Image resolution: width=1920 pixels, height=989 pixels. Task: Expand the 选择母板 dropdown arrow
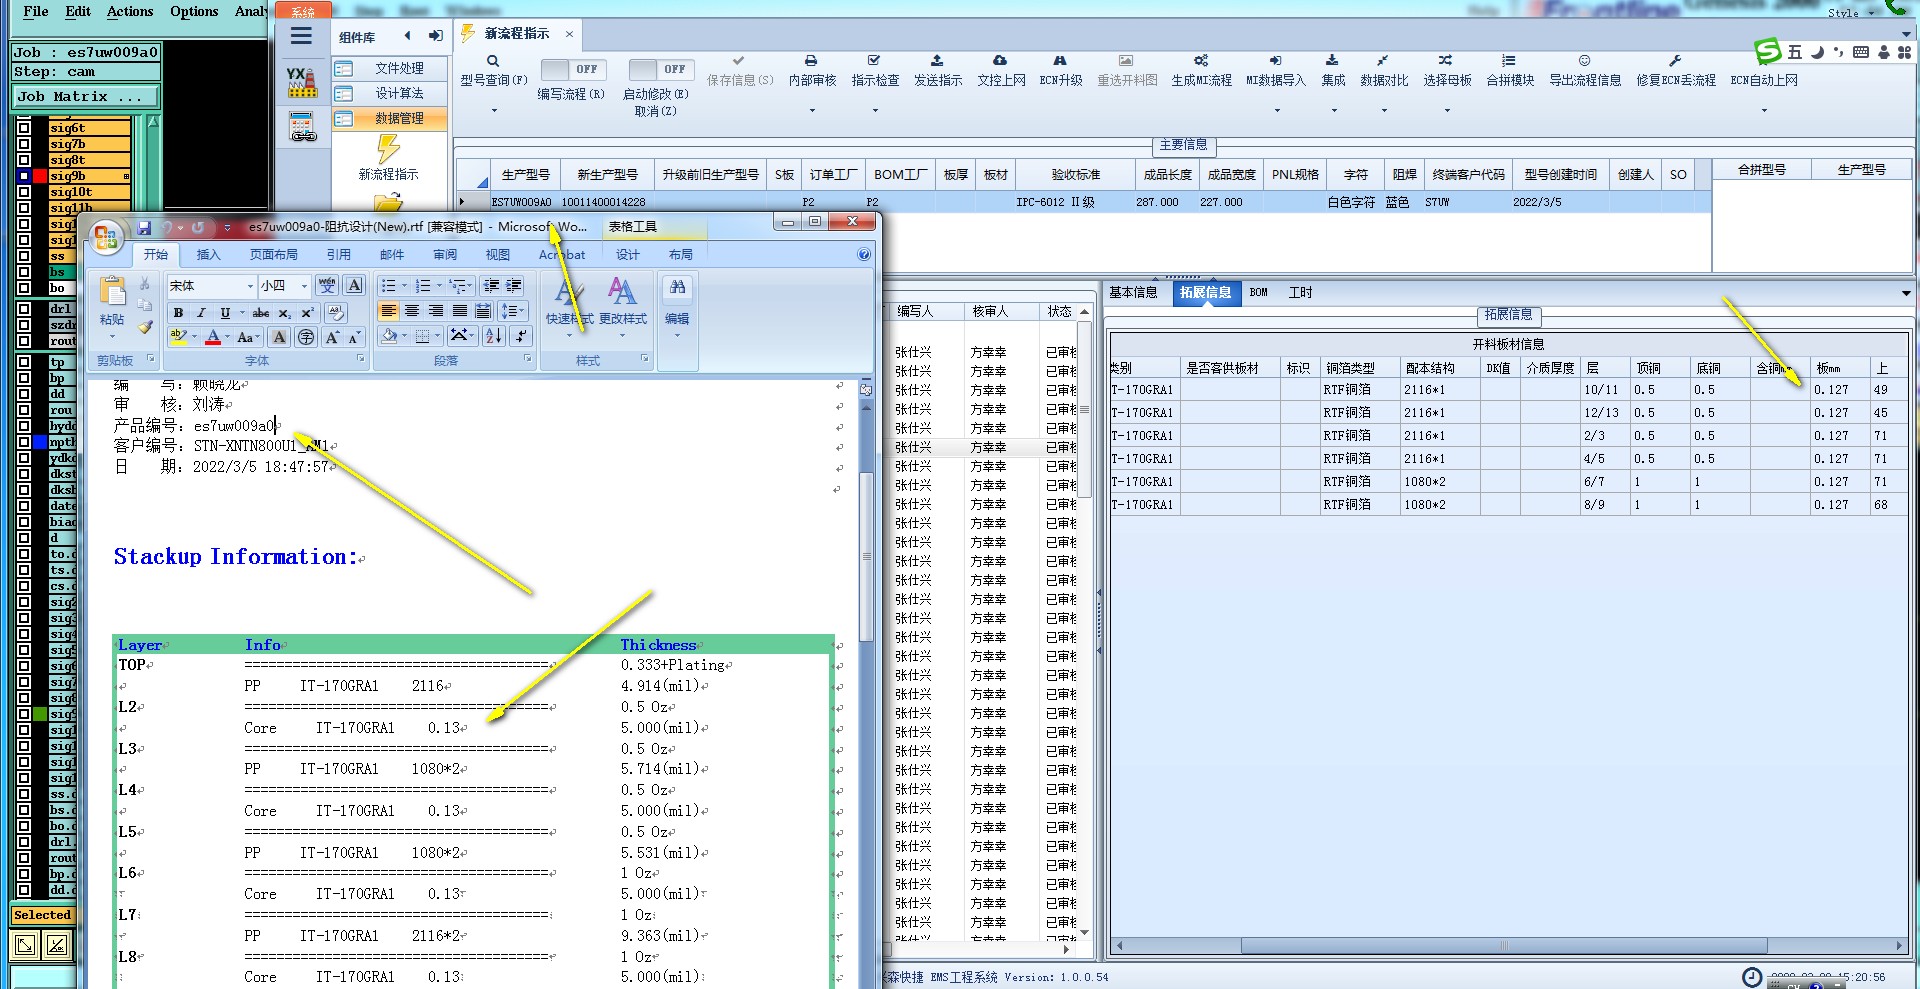pos(1447,110)
